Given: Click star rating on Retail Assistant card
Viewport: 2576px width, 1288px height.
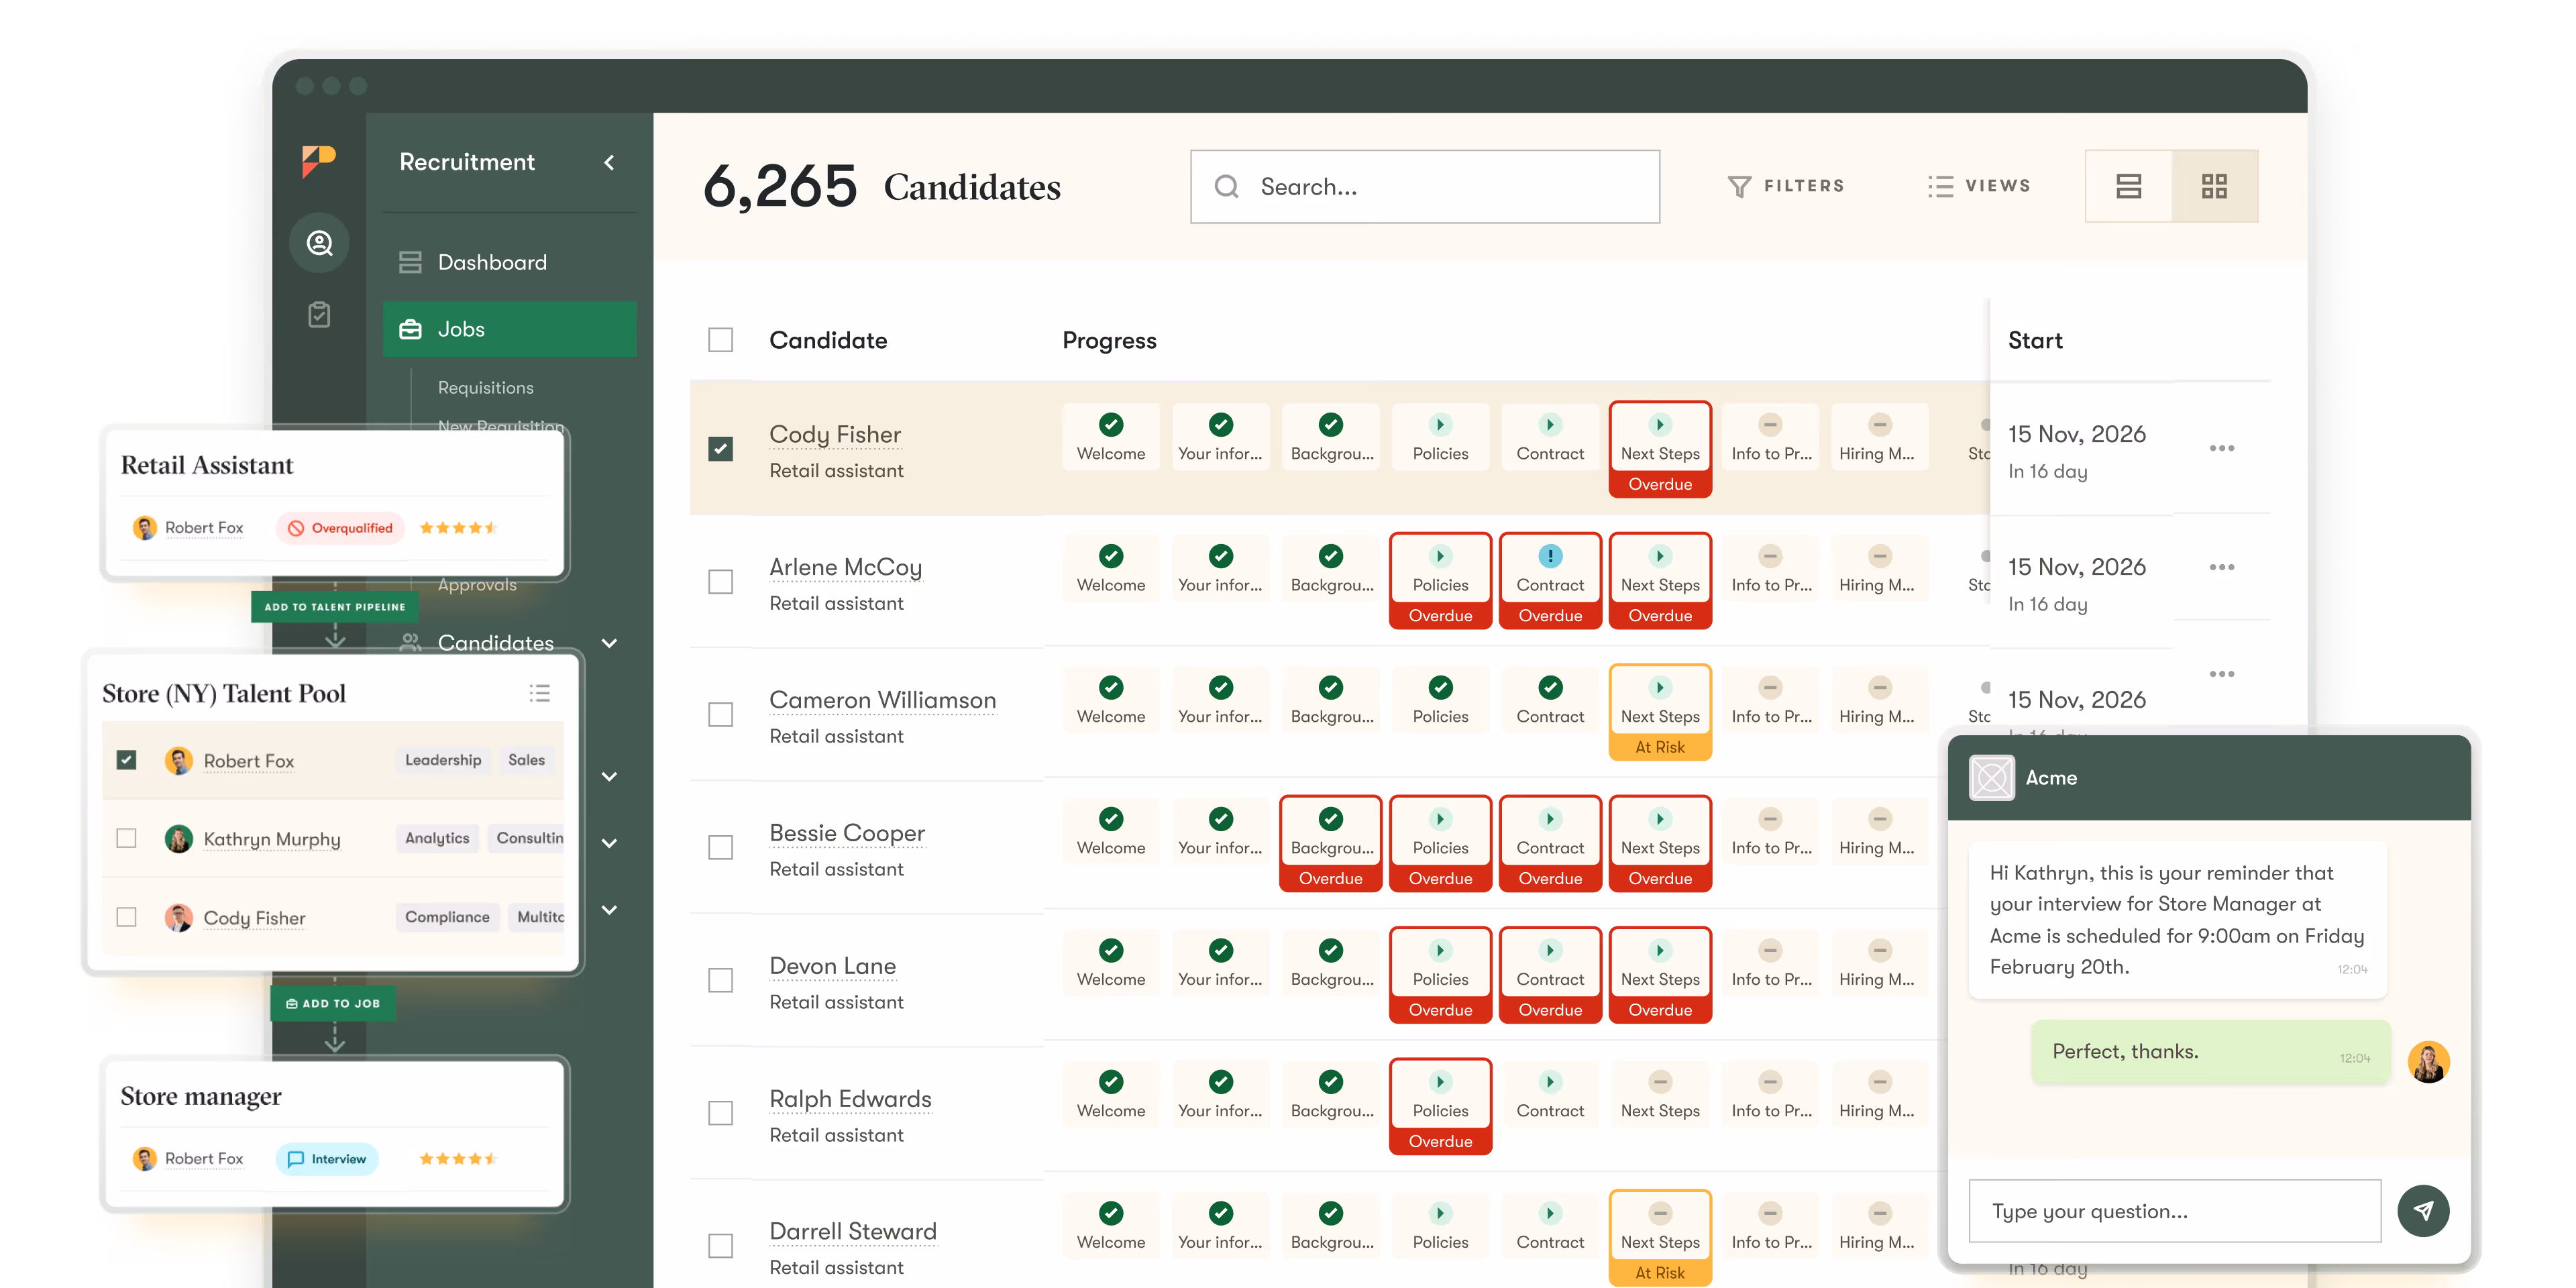Looking at the screenshot, I should 458,528.
